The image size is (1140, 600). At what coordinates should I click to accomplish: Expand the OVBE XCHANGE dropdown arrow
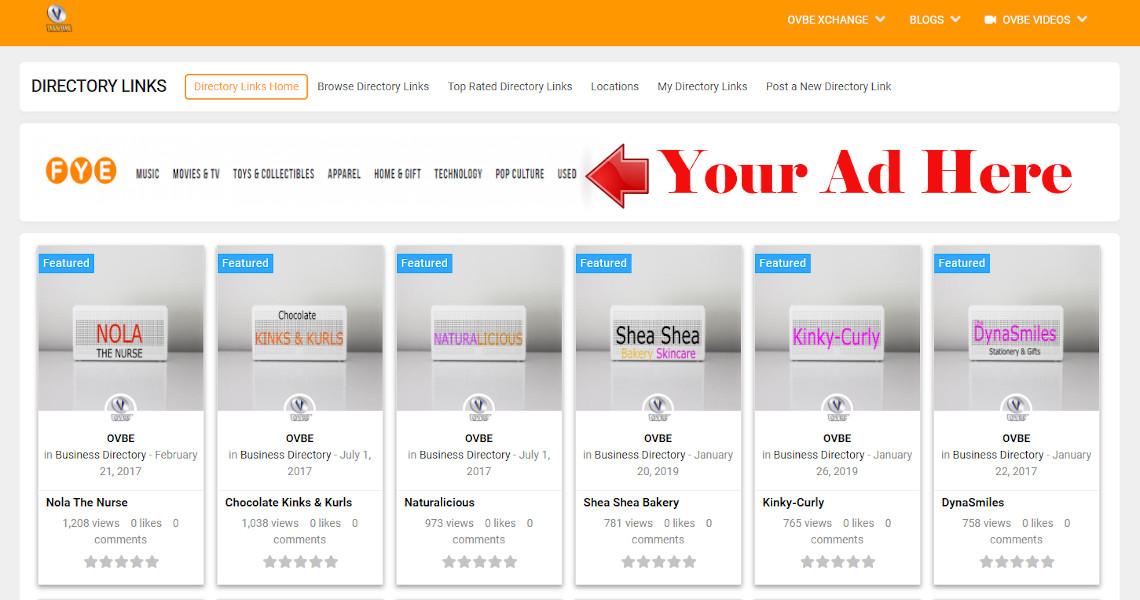pos(880,20)
